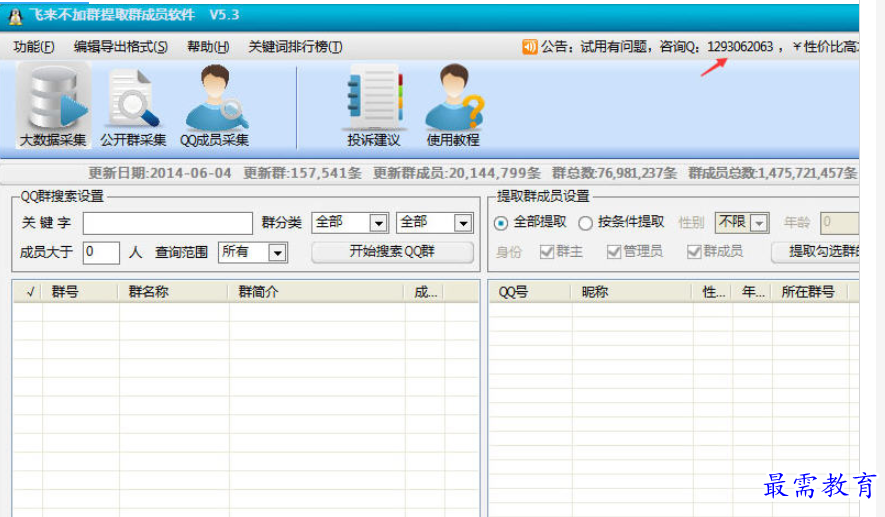Open the 功能(F) menu
Screen dimensions: 885x517
click(x=34, y=47)
